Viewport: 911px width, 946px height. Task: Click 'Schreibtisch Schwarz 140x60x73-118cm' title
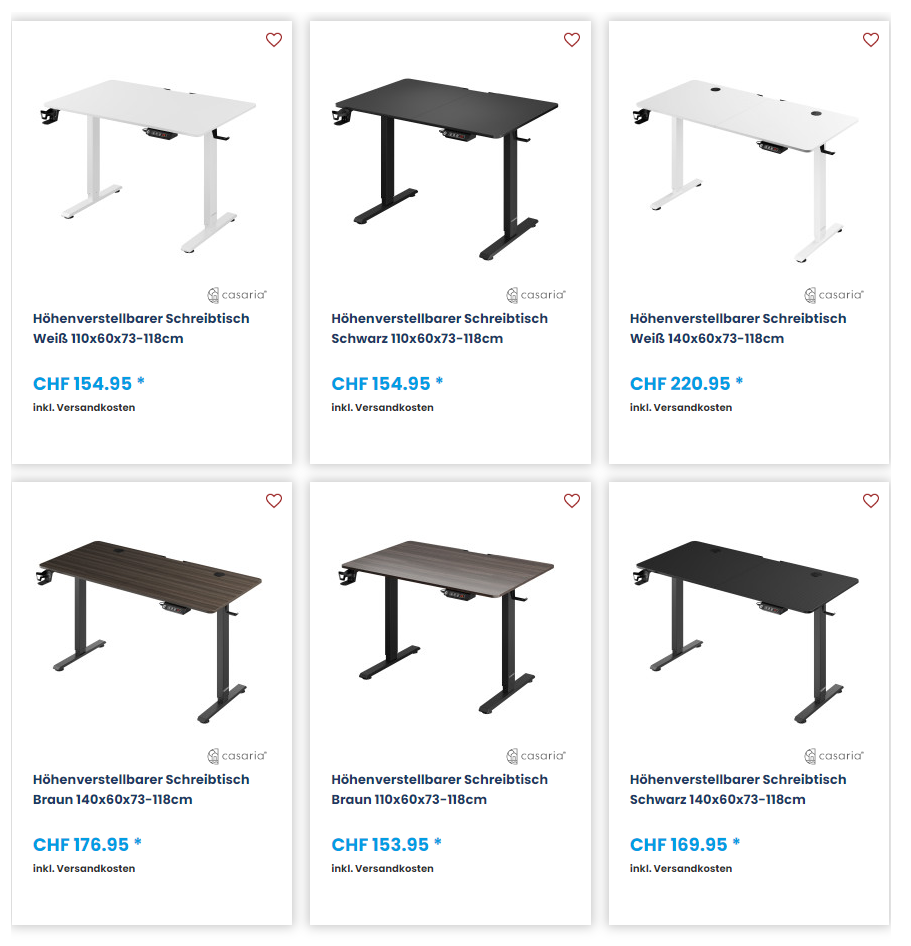(738, 789)
